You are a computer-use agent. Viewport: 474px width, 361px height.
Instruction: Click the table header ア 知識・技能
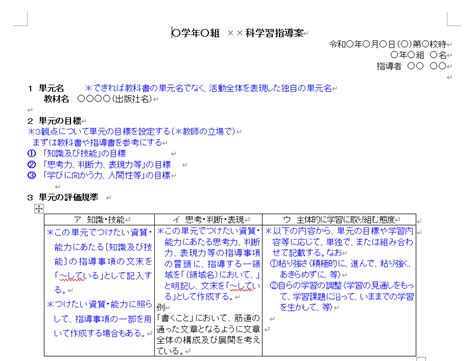coord(99,220)
